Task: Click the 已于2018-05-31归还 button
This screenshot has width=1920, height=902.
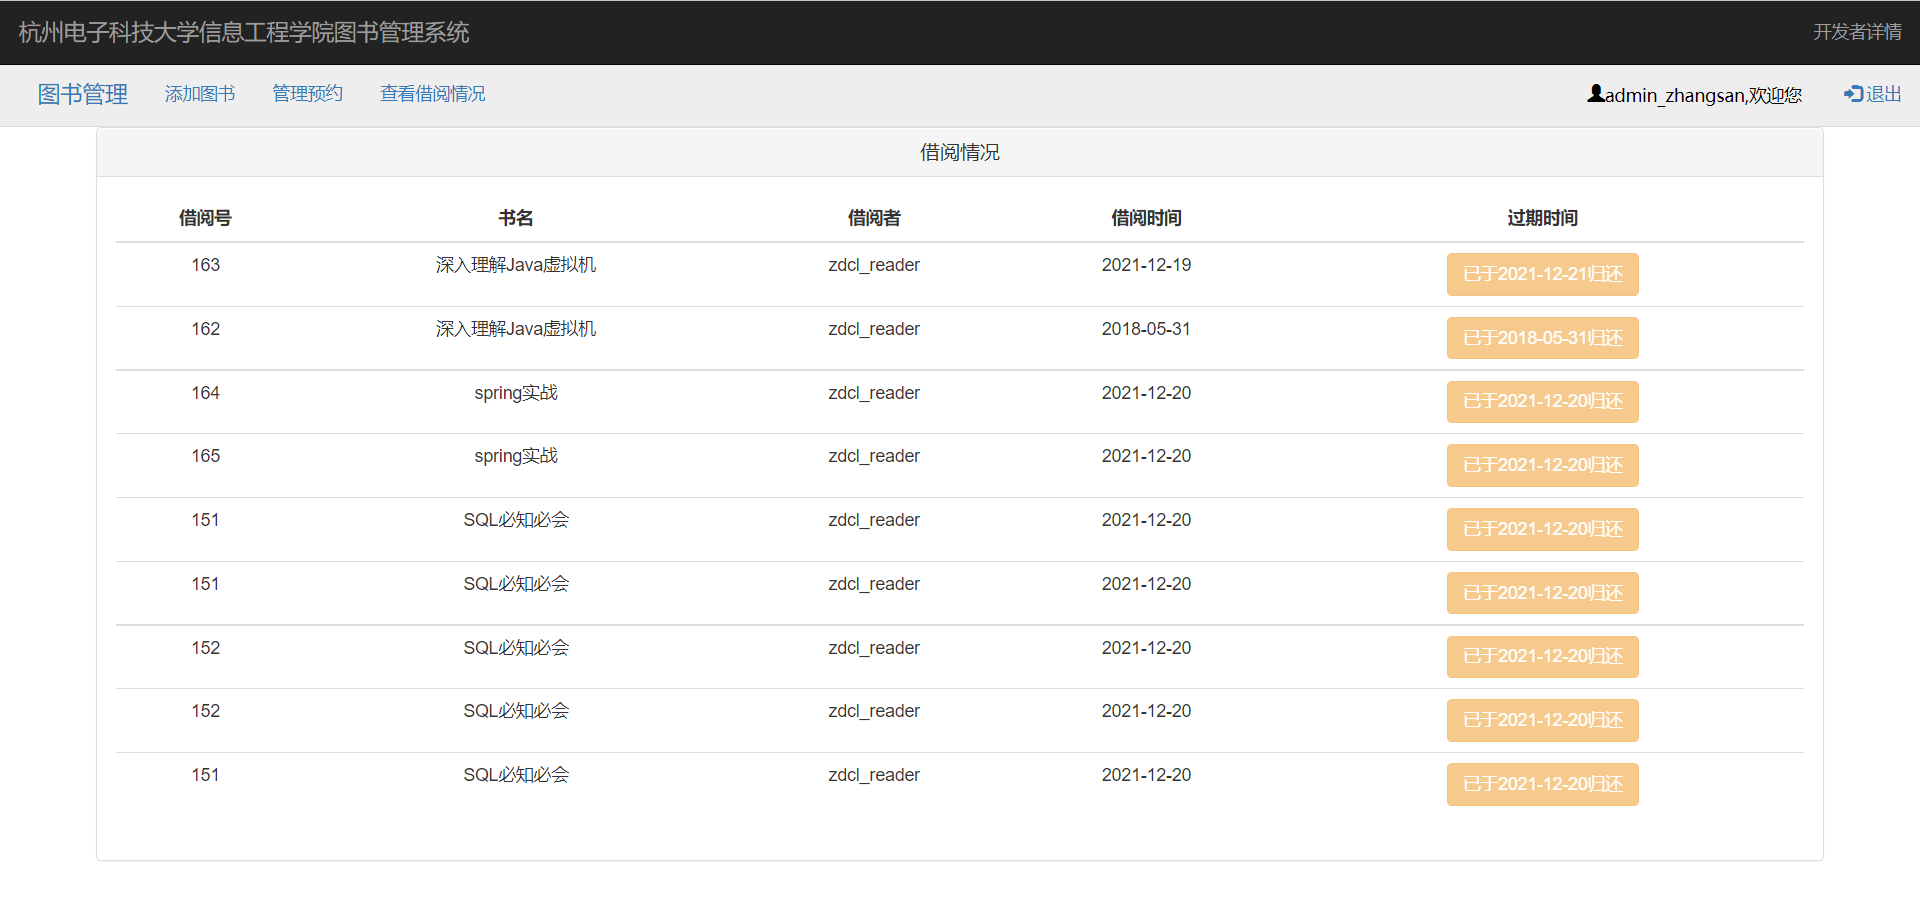Action: pos(1543,338)
